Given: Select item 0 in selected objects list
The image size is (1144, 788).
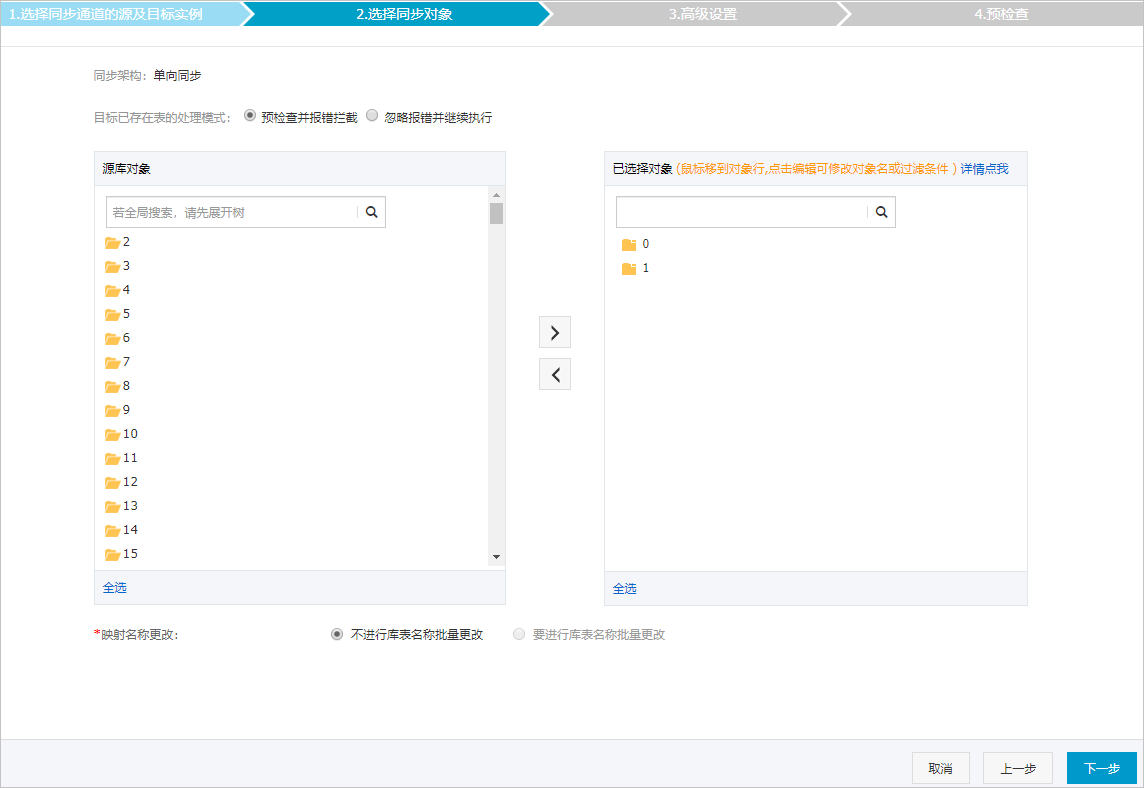Looking at the screenshot, I should coord(646,244).
